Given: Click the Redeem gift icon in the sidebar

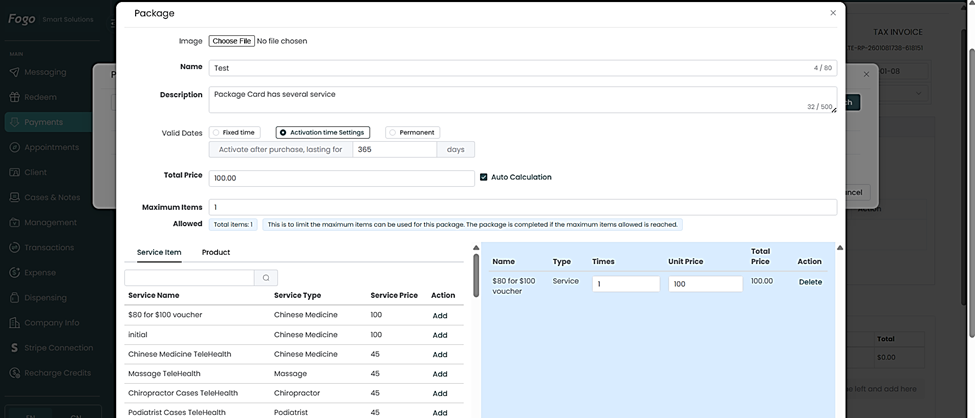Looking at the screenshot, I should click(14, 97).
